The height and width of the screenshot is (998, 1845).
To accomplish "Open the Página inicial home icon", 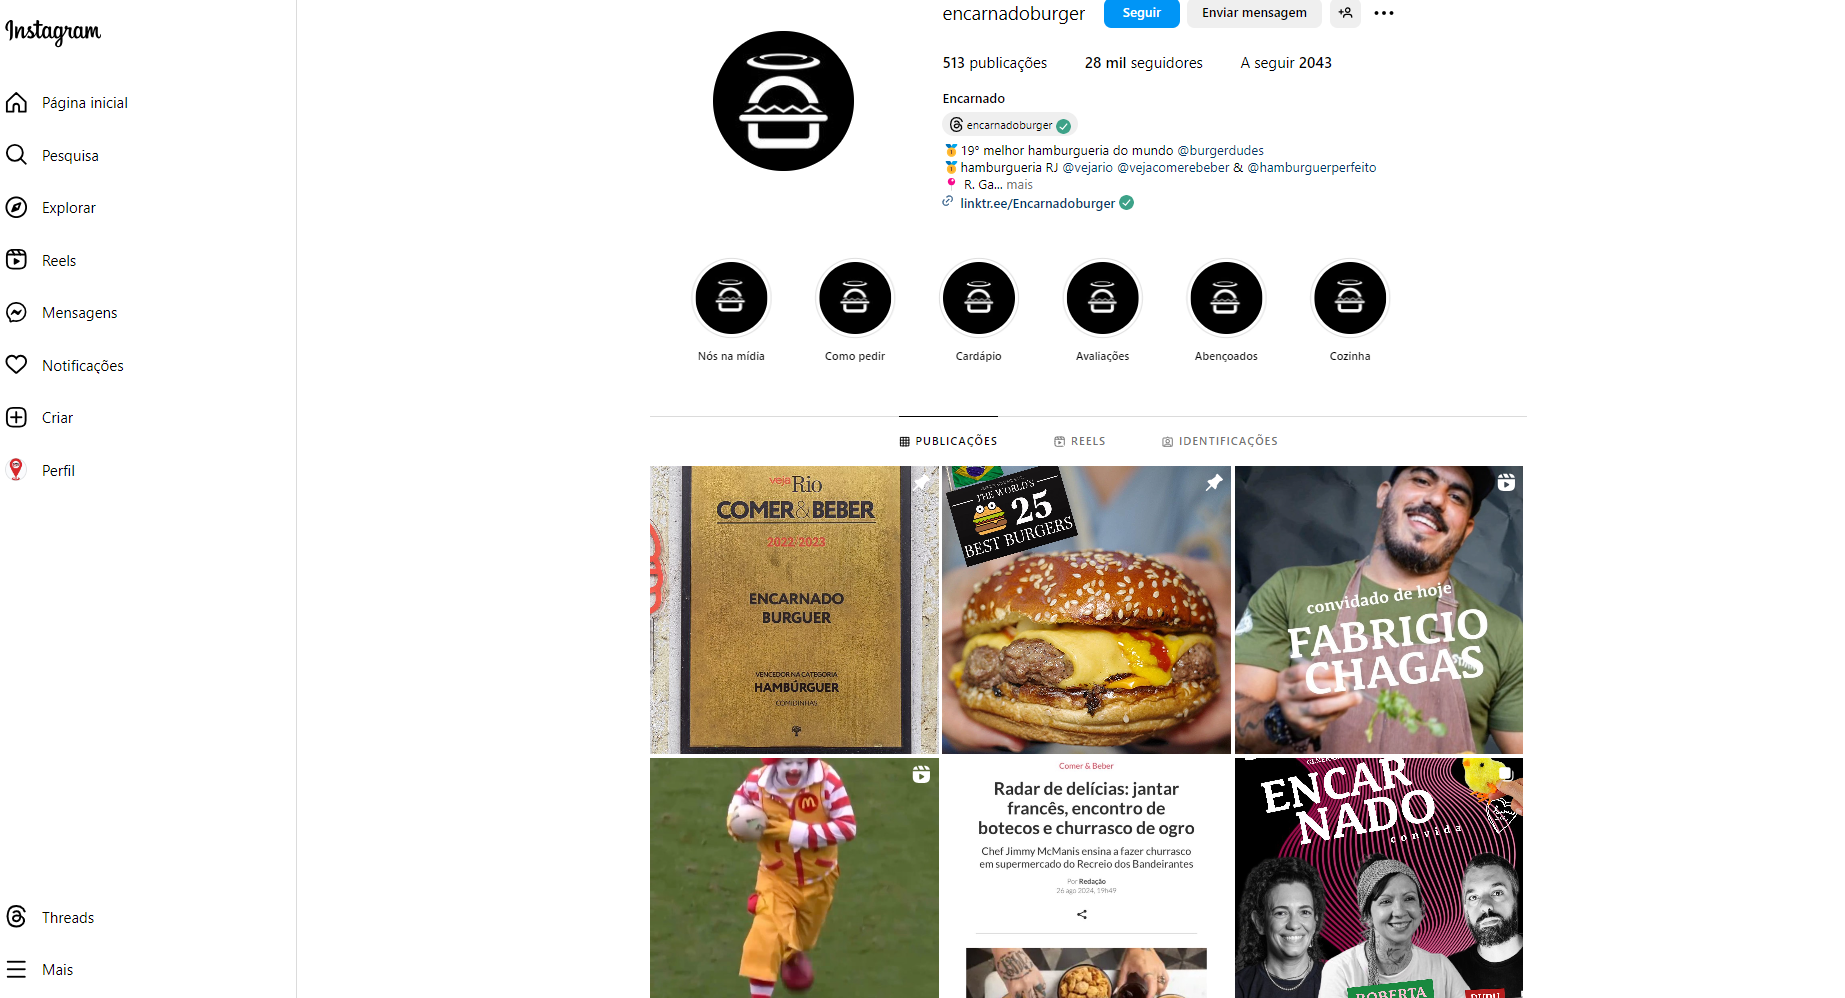I will [16, 103].
